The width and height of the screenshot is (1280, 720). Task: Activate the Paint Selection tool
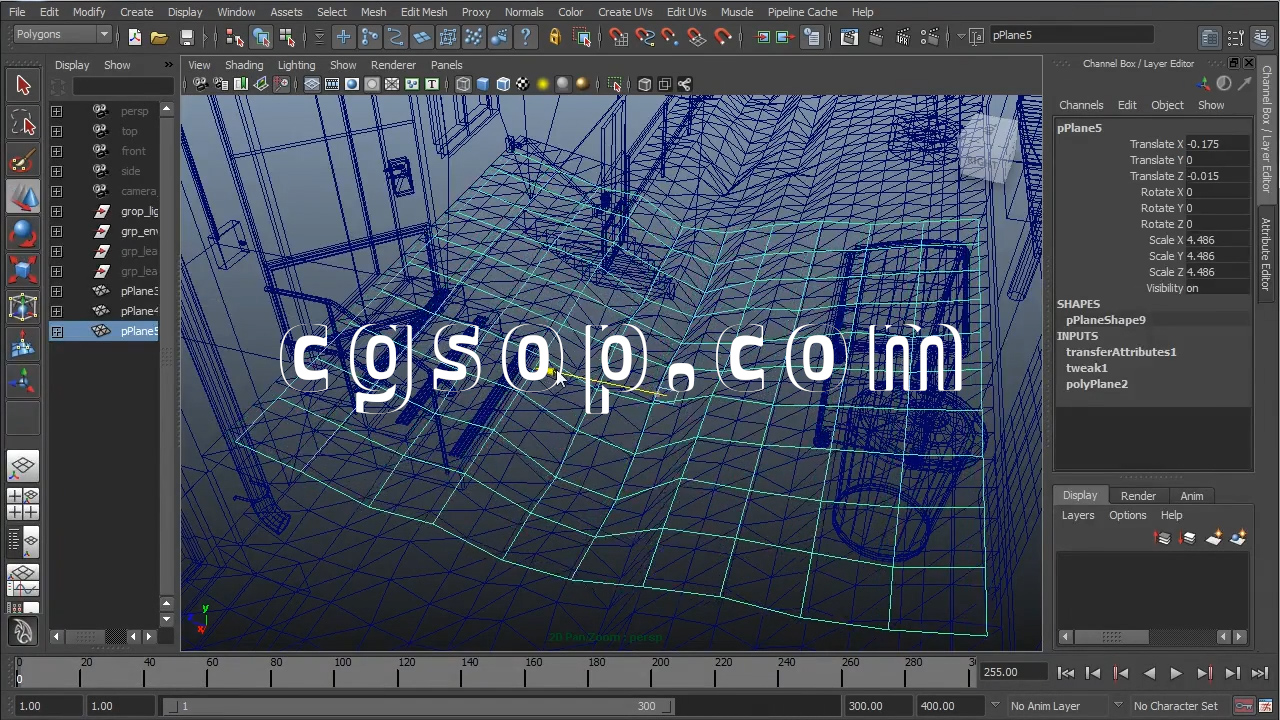(23, 161)
